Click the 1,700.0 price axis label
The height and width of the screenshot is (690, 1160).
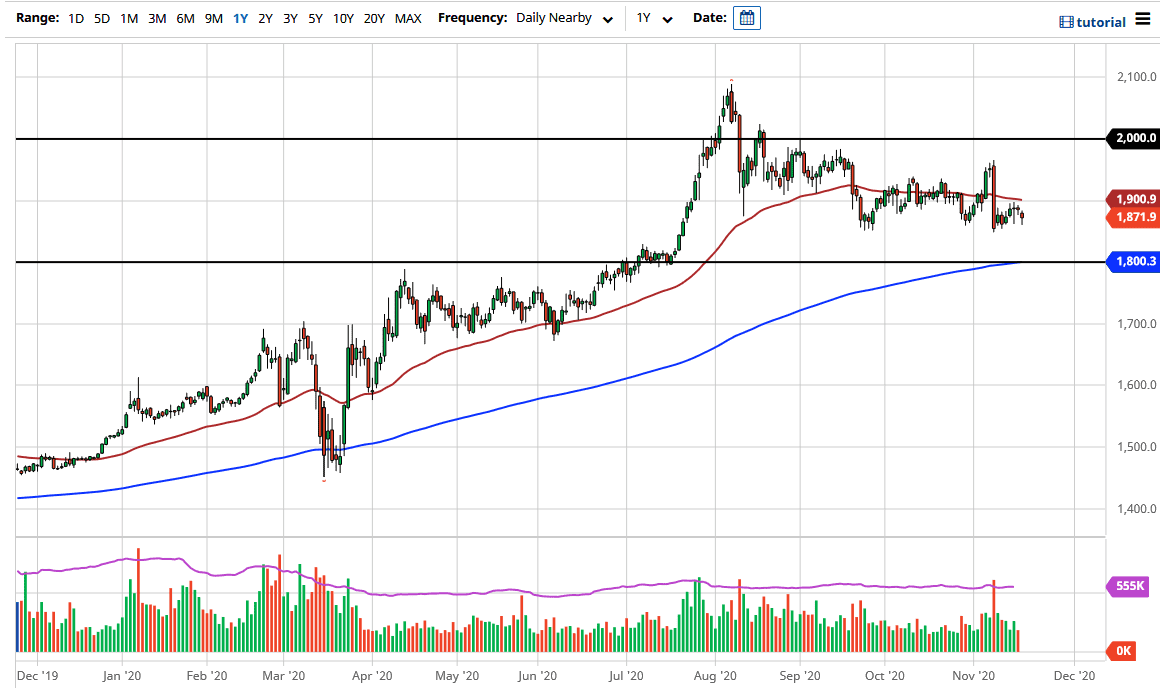click(1136, 324)
